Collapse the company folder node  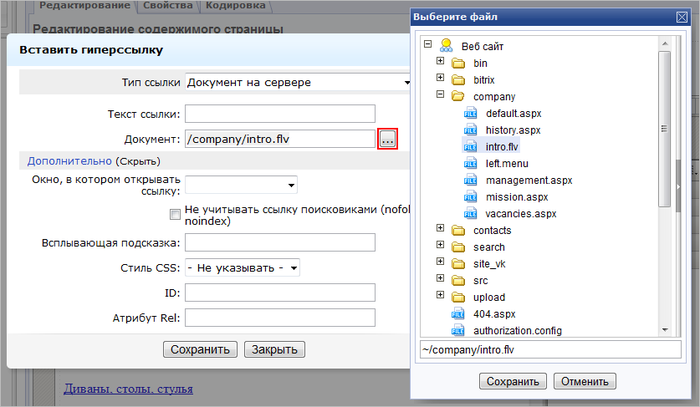440,94
